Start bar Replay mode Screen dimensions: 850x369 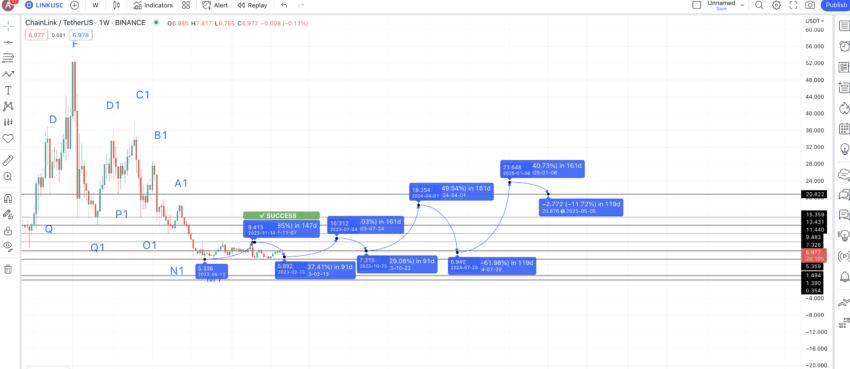pos(253,5)
